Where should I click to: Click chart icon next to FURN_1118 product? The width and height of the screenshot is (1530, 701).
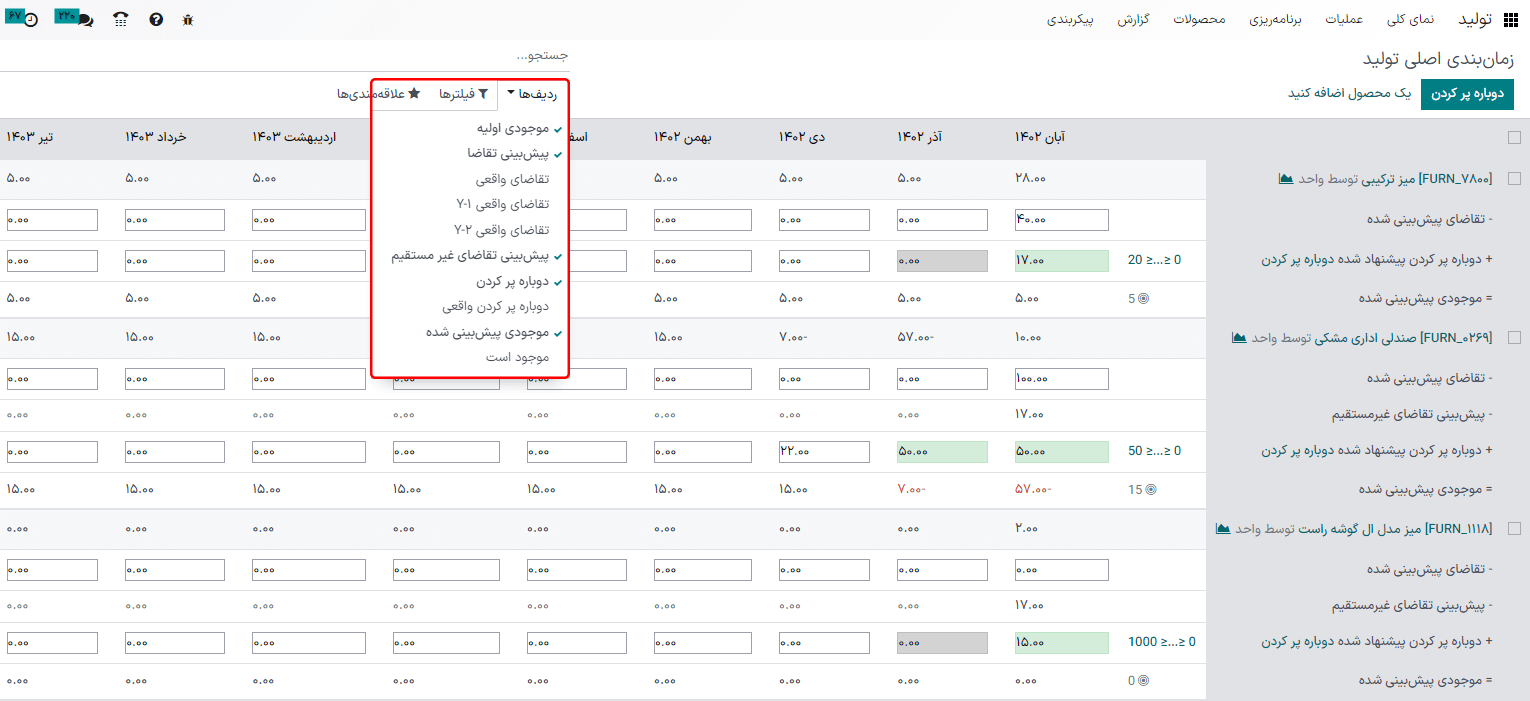(1222, 529)
